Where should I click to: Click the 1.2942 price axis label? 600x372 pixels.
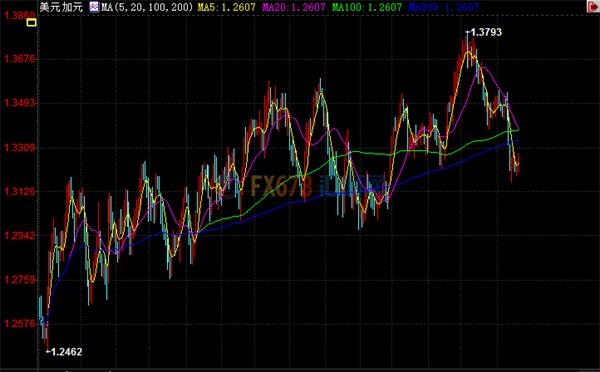click(x=20, y=235)
